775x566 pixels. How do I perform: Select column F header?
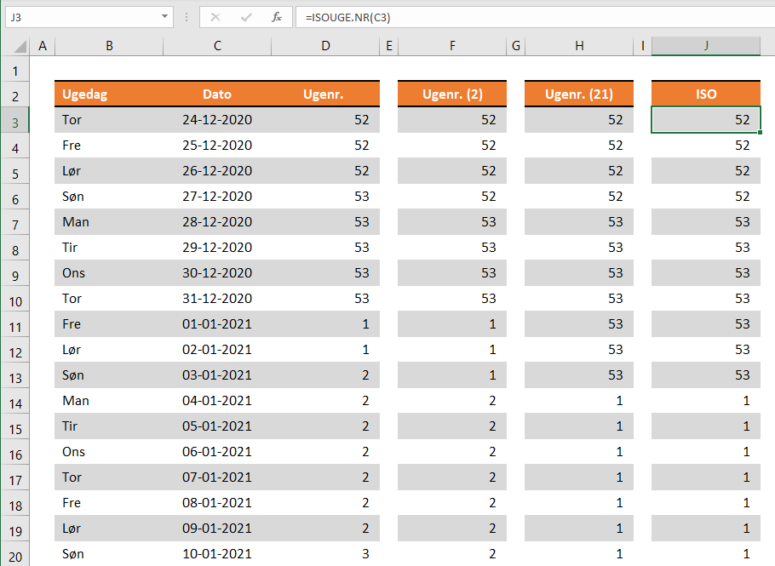(452, 46)
